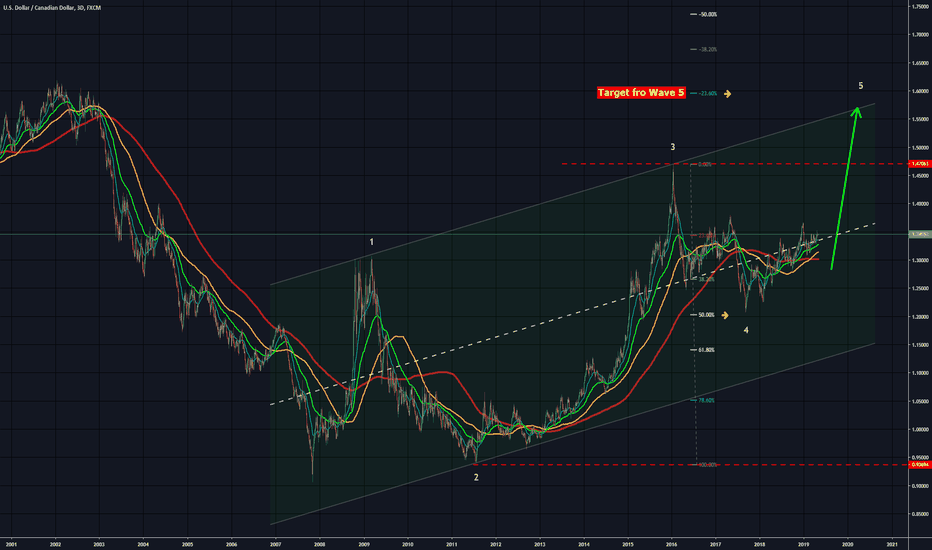Click the 1.40000 price axis label
The height and width of the screenshot is (550, 932).
pos(920,204)
